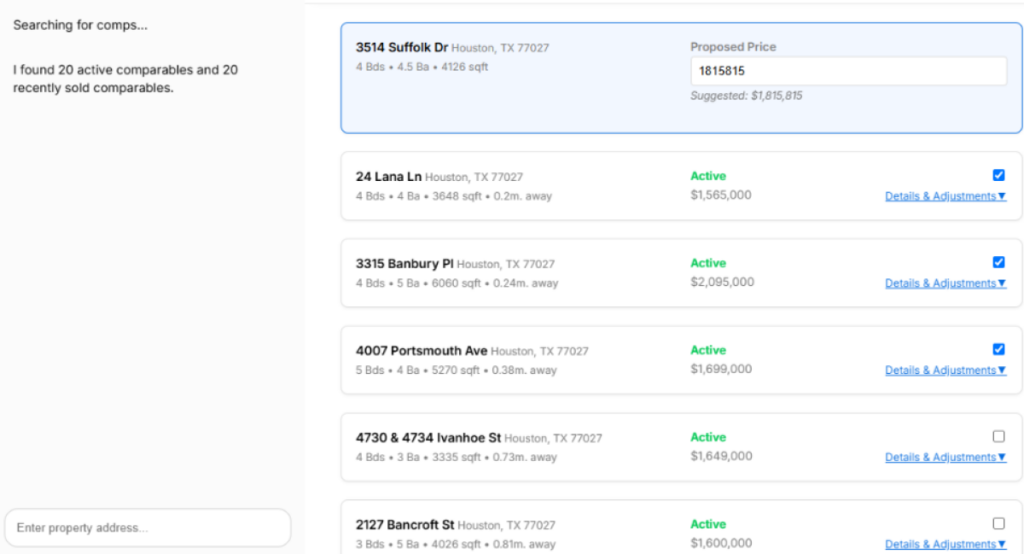Uncheck the 24 Lana Ln comparable checkbox
The width and height of the screenshot is (1024, 554).
pyautogui.click(x=998, y=175)
